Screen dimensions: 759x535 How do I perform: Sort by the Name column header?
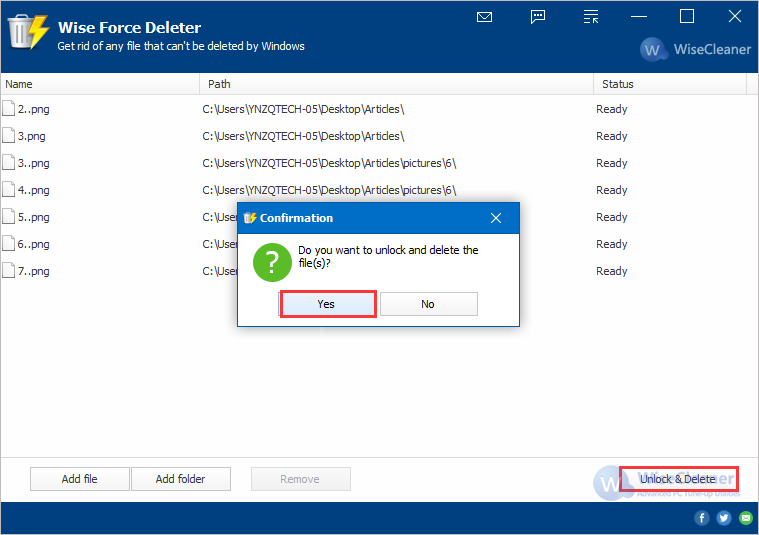click(100, 84)
